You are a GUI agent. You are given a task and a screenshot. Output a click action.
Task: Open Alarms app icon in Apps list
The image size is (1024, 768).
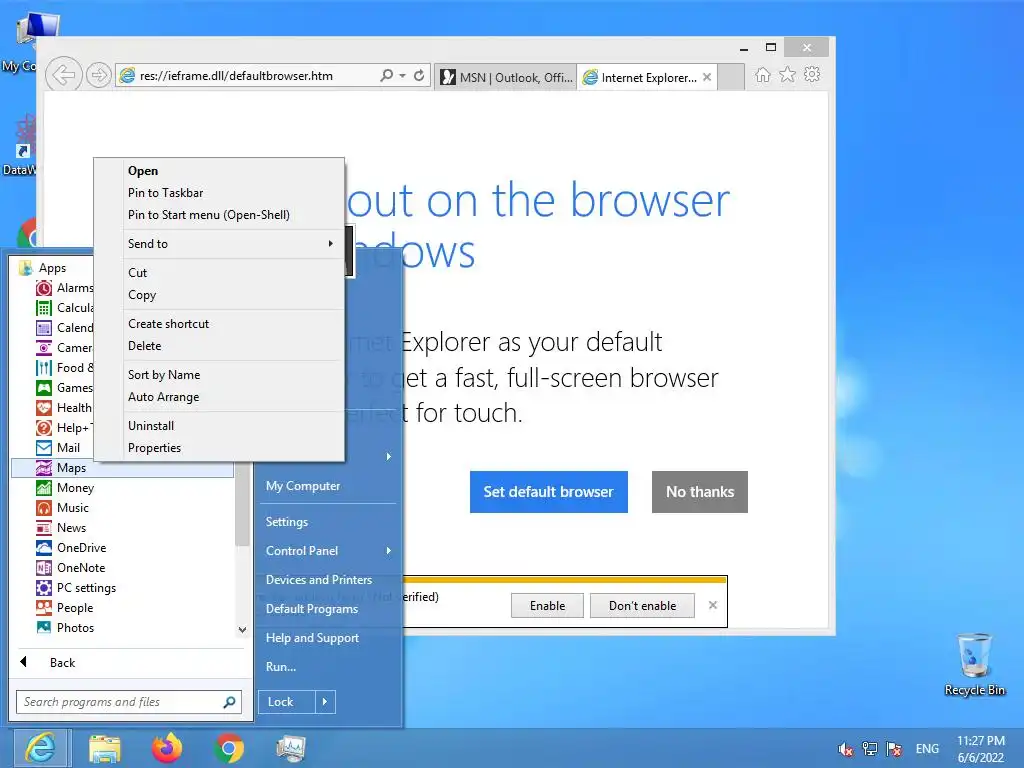44,288
